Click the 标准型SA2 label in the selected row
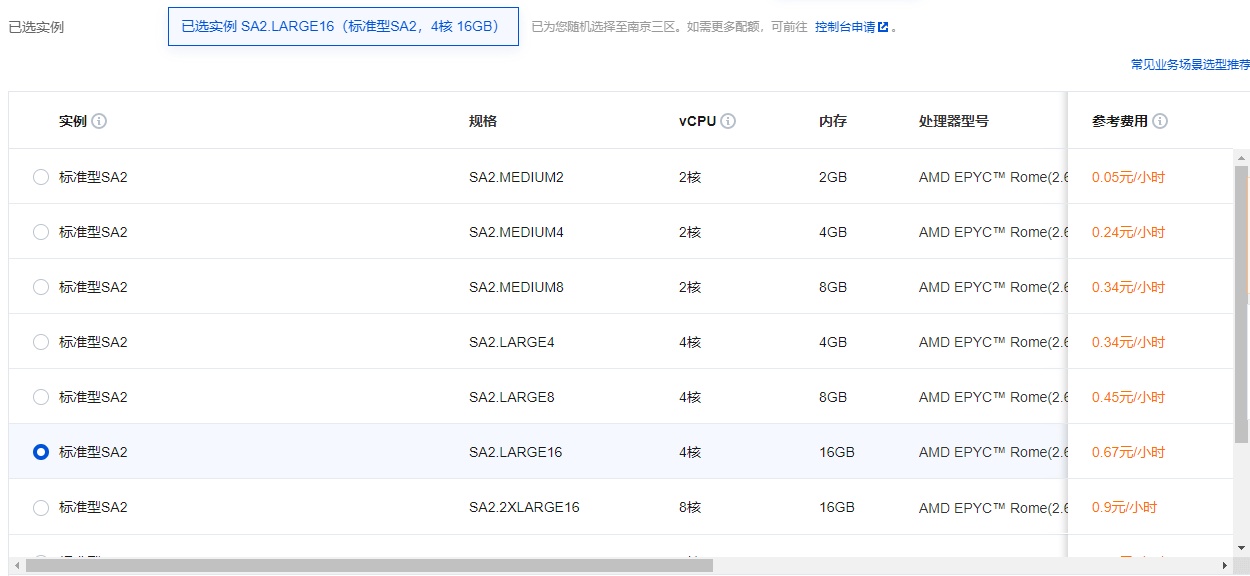Screen dimensions: 1250x576 (x=93, y=452)
